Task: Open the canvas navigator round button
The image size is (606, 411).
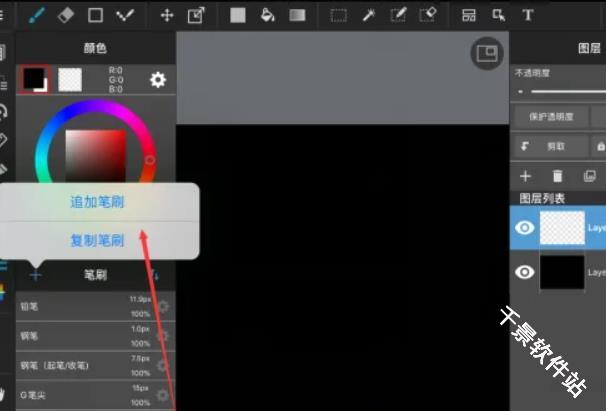Action: click(487, 53)
